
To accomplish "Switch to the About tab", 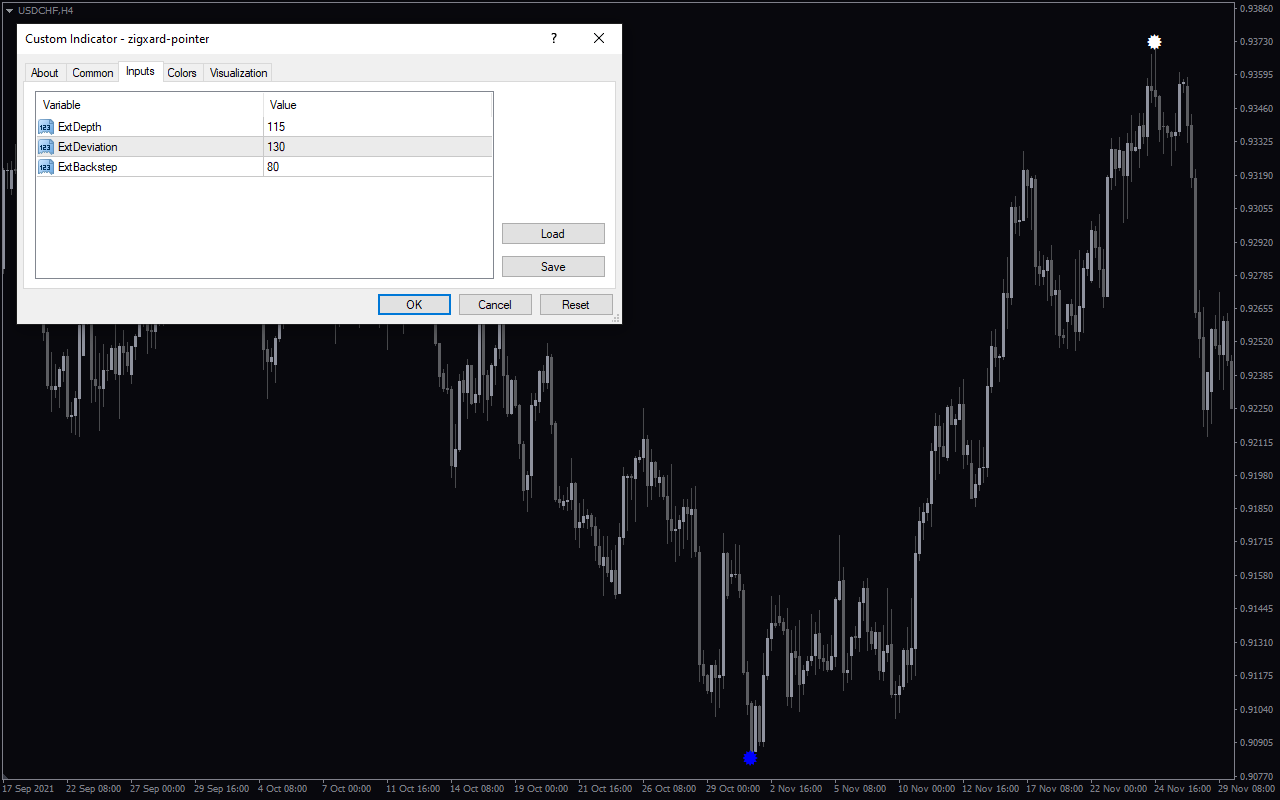I will [44, 73].
